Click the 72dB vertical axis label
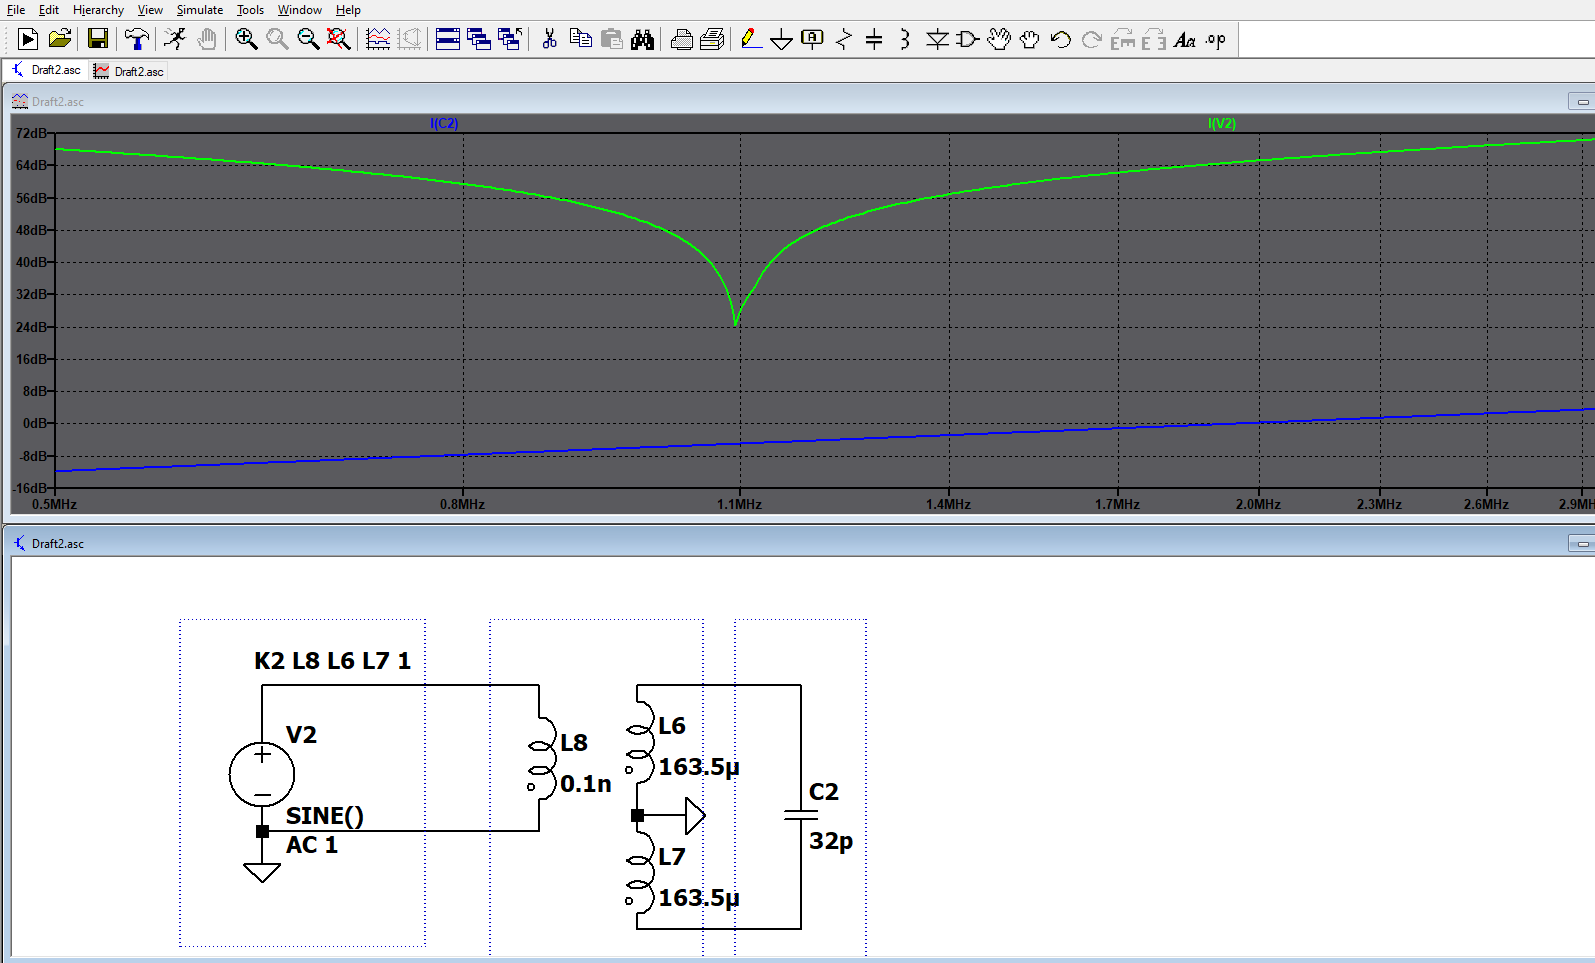Image resolution: width=1595 pixels, height=963 pixels. [x=31, y=133]
